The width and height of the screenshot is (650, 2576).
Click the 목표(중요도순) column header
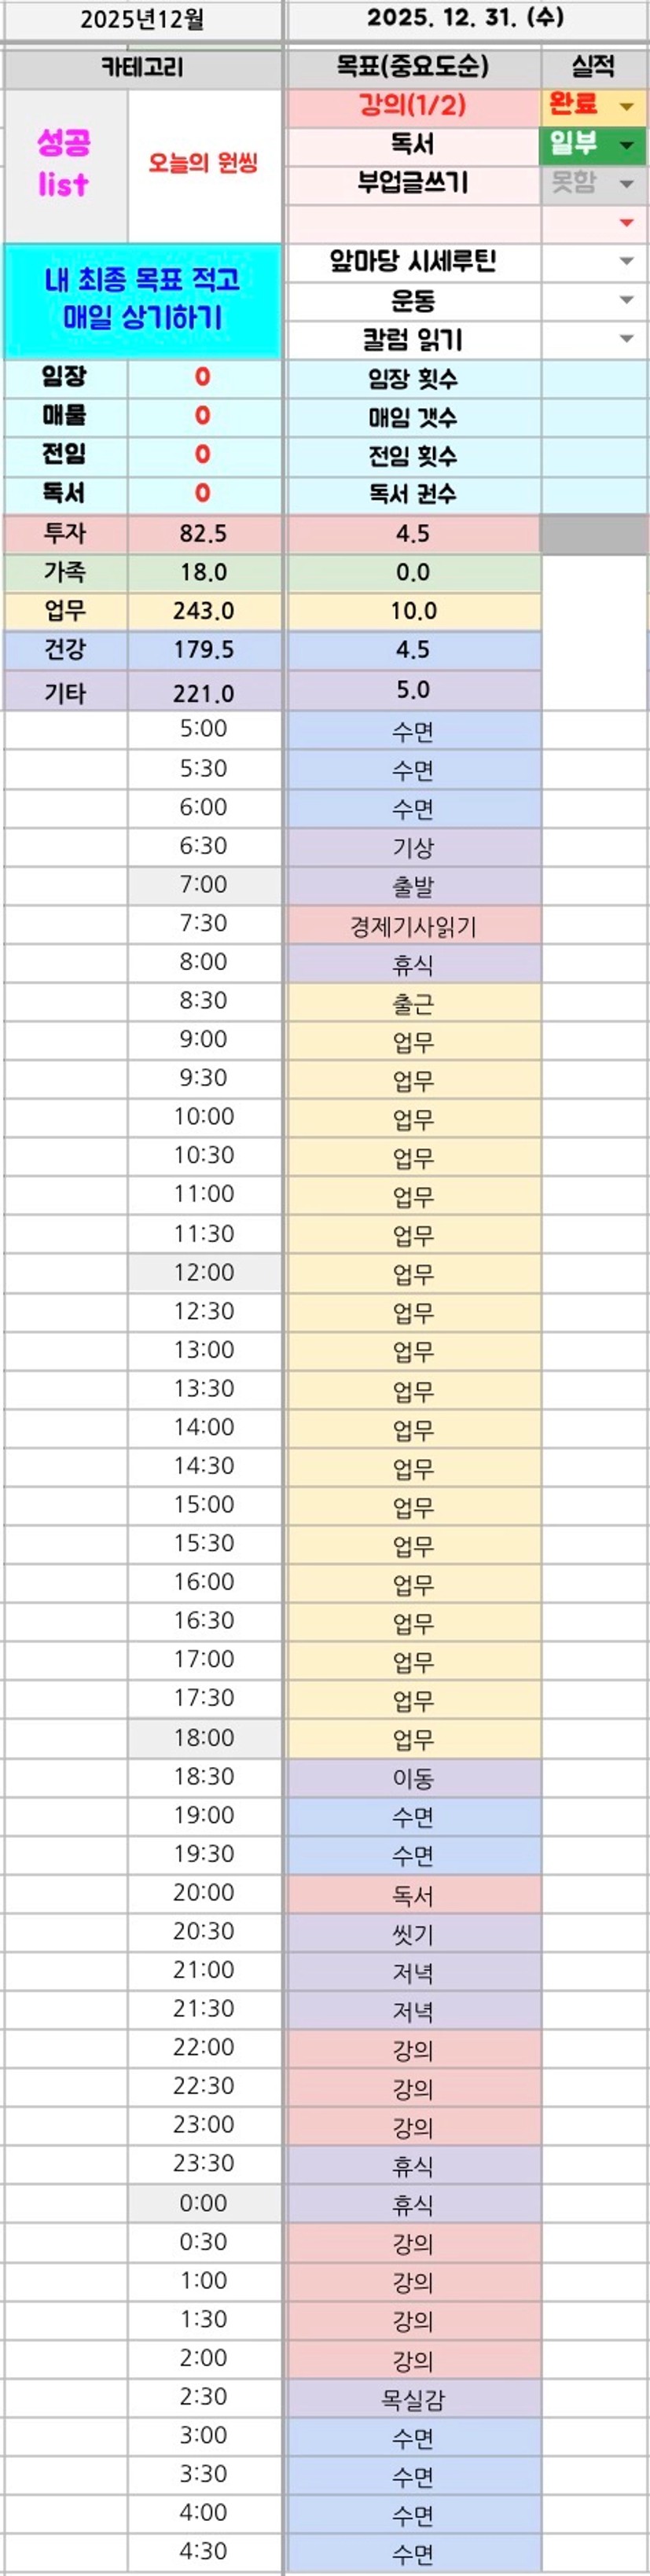tap(413, 67)
